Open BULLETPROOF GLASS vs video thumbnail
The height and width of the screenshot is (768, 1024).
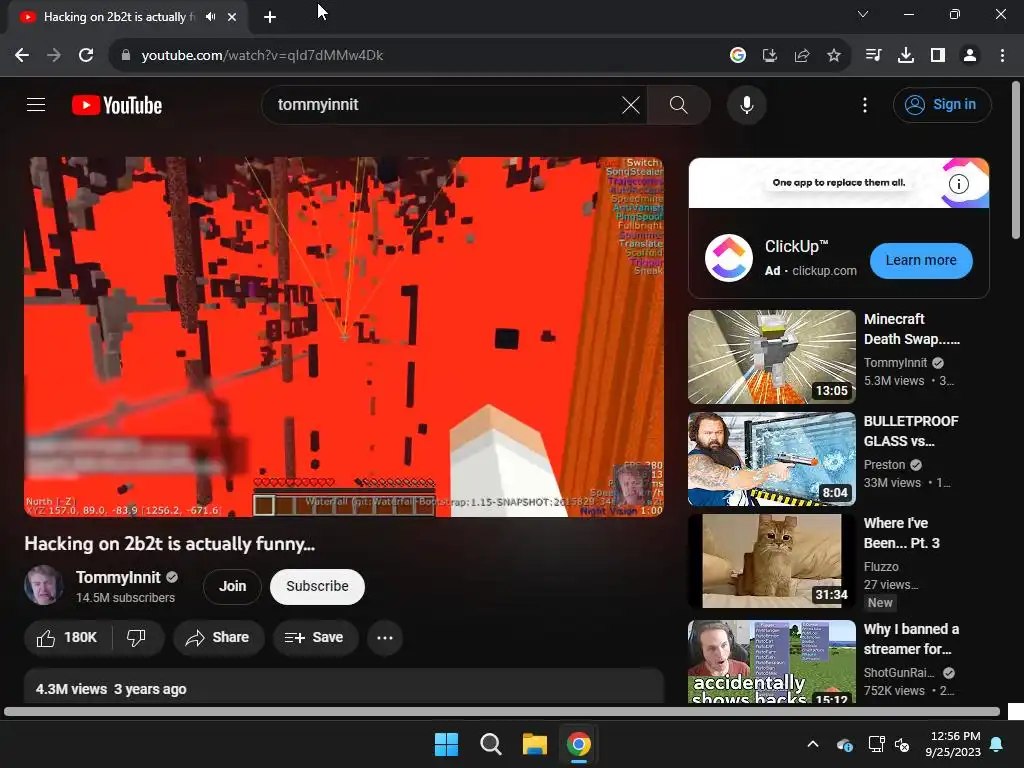(x=771, y=458)
